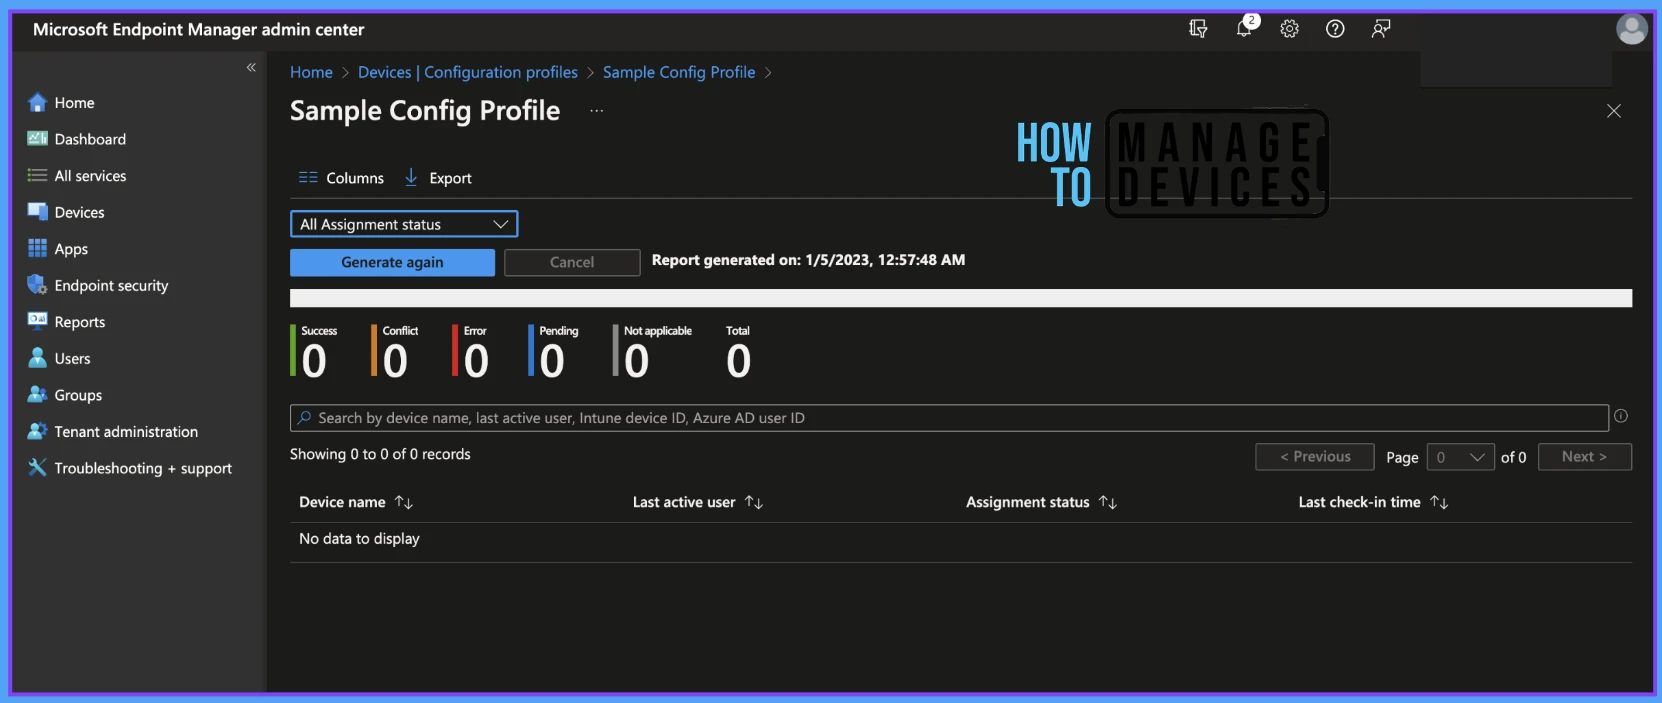The width and height of the screenshot is (1662, 703).
Task: Sort by Device name arrows
Action: click(x=404, y=502)
